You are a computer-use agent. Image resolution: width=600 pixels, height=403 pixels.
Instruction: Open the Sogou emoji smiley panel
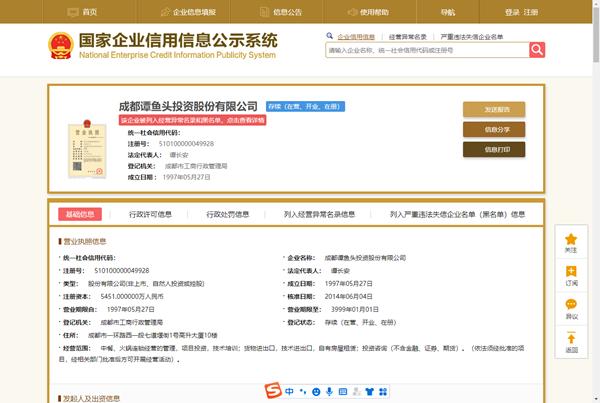point(316,392)
